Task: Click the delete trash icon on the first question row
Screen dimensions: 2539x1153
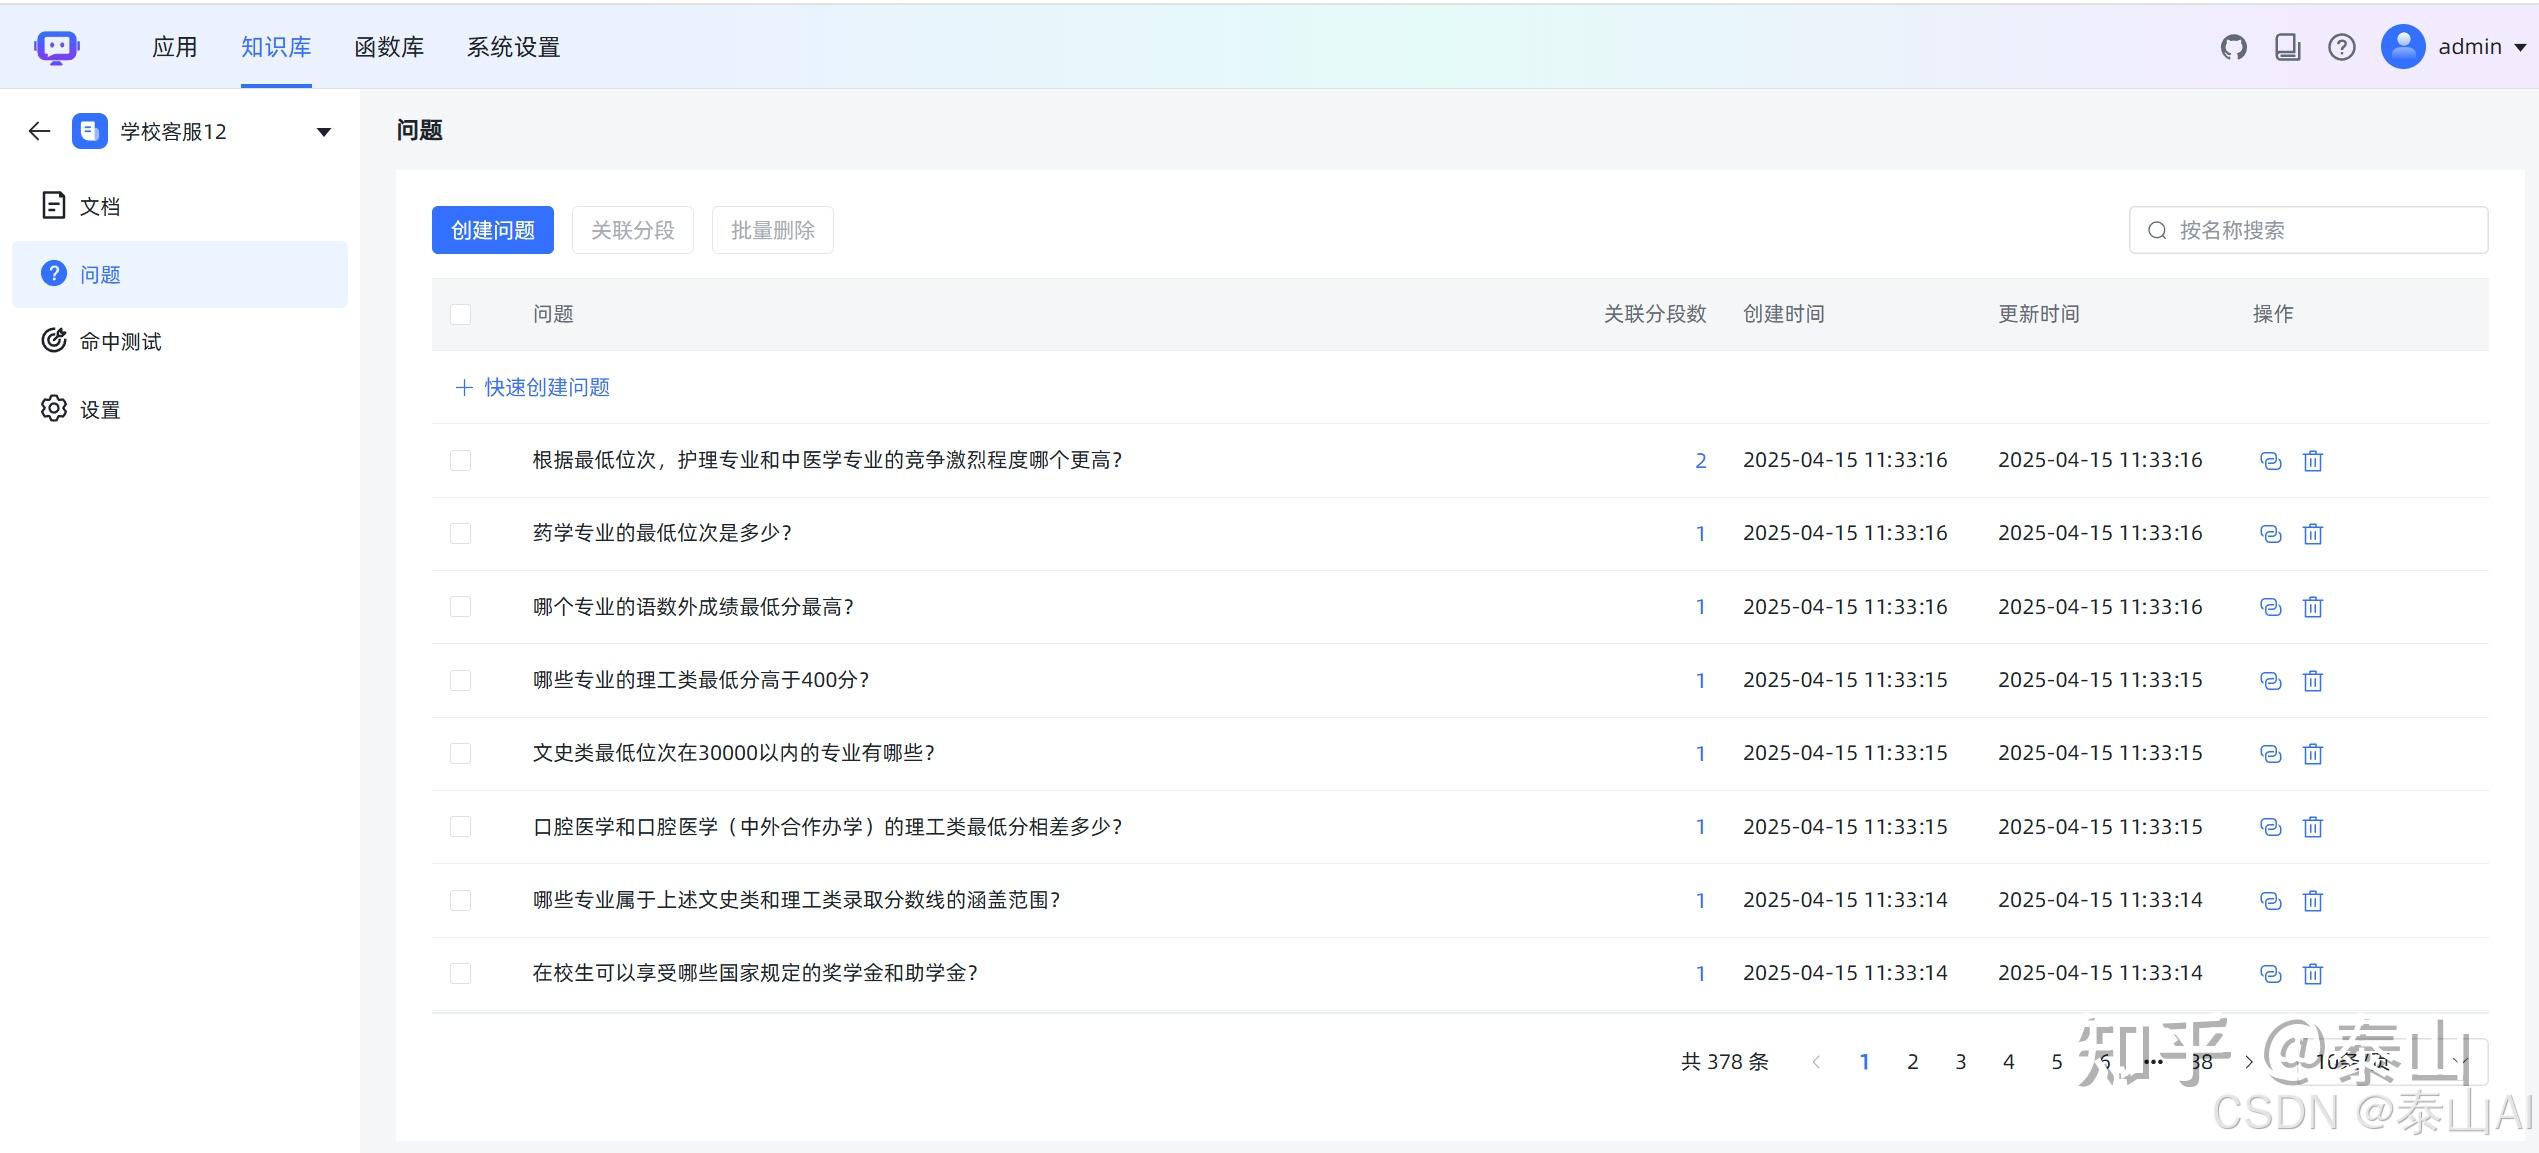Action: (2312, 461)
